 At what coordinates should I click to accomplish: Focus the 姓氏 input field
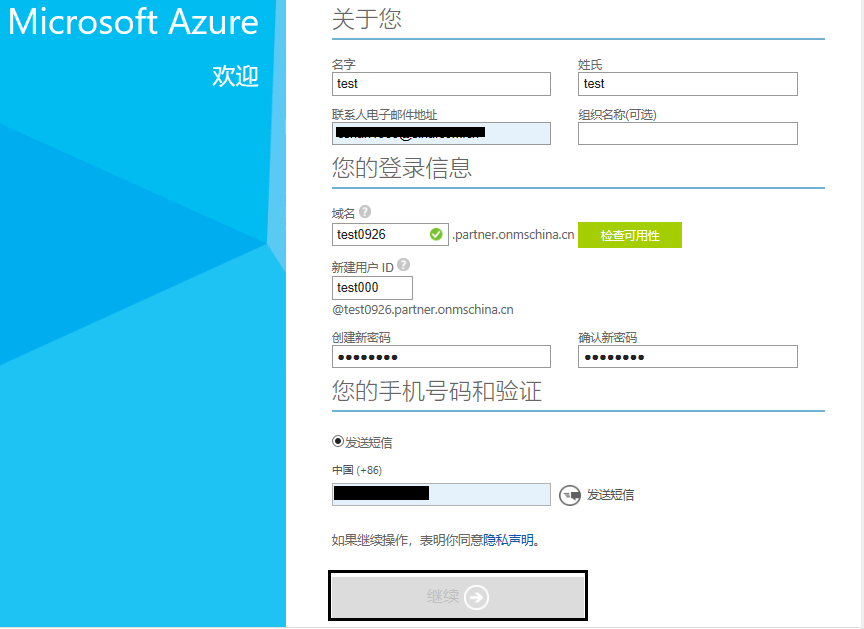pos(687,84)
